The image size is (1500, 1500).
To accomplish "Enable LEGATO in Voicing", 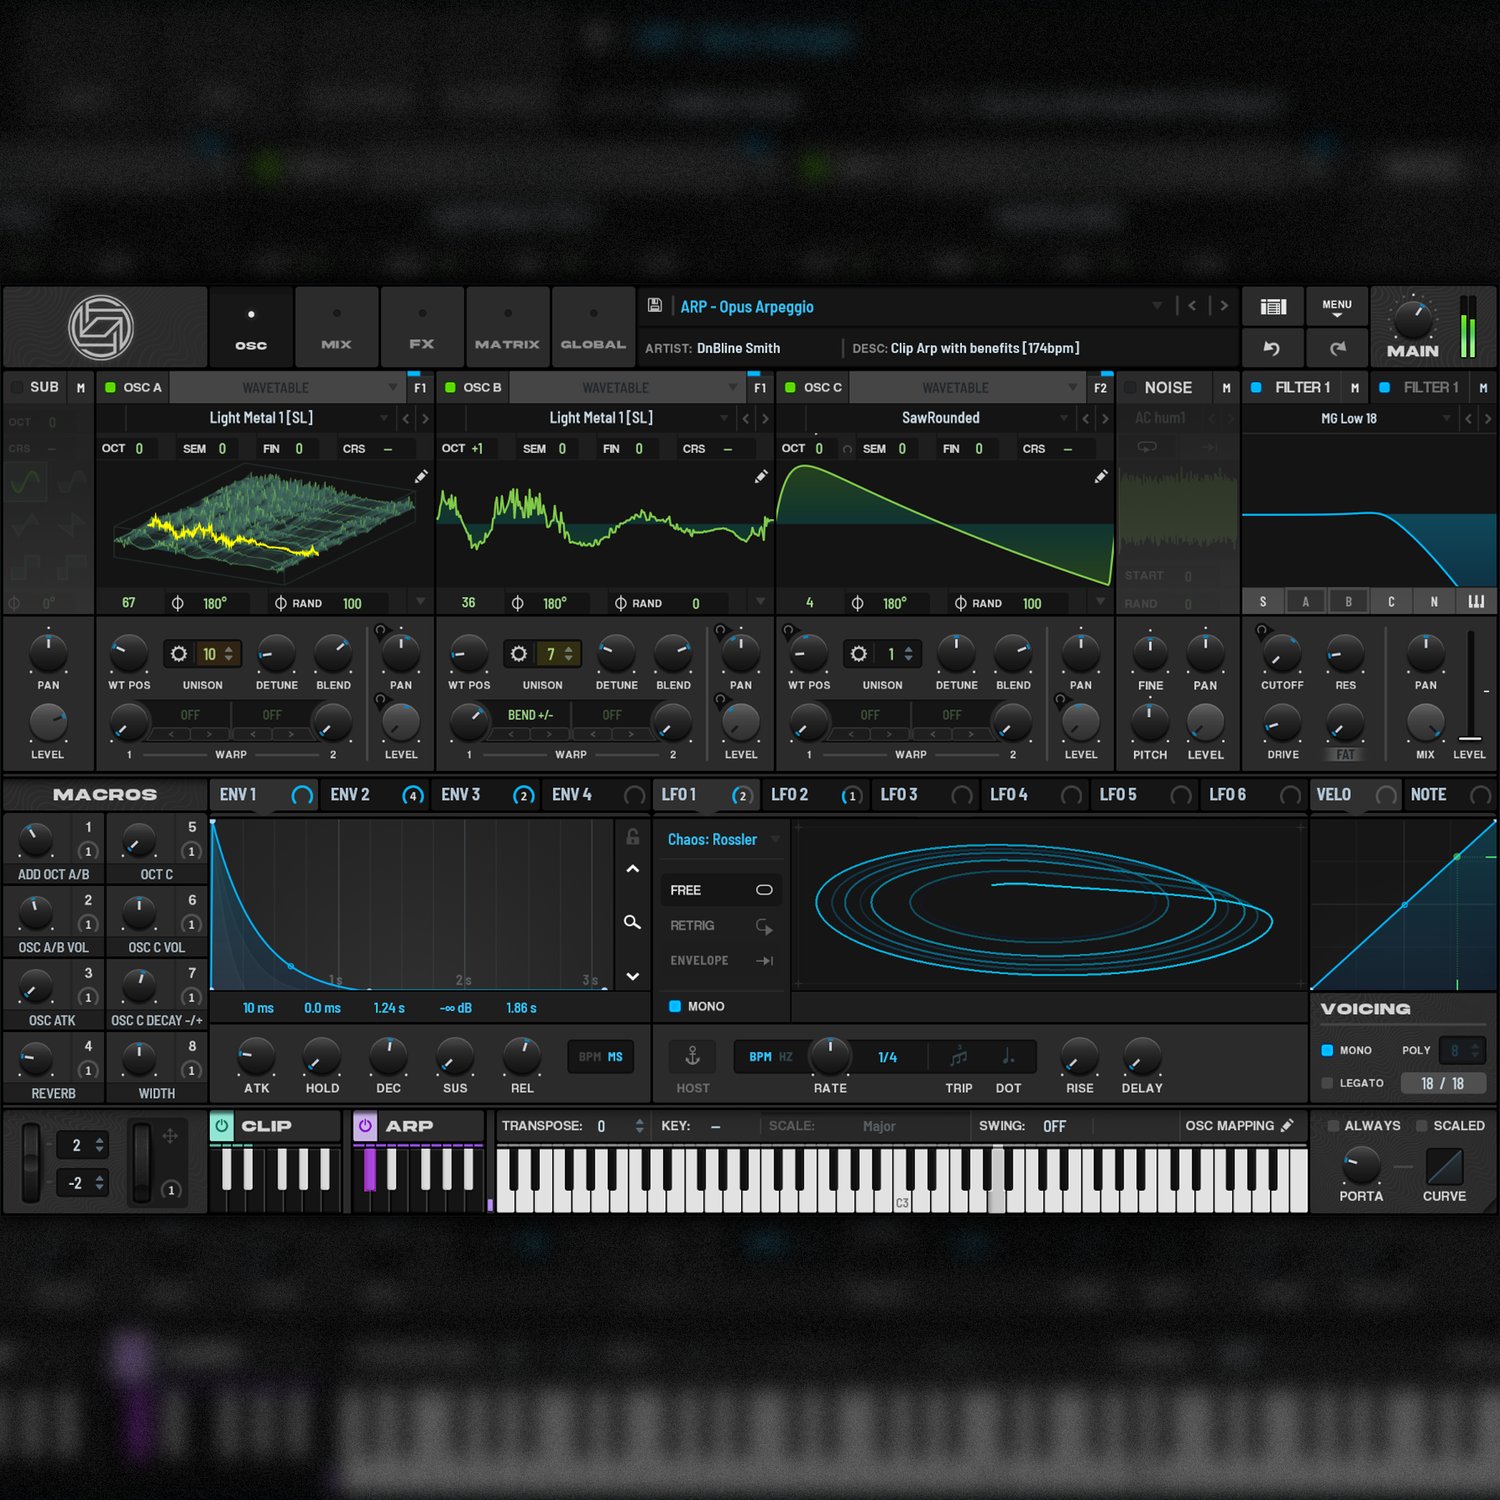I will pos(1327,1083).
